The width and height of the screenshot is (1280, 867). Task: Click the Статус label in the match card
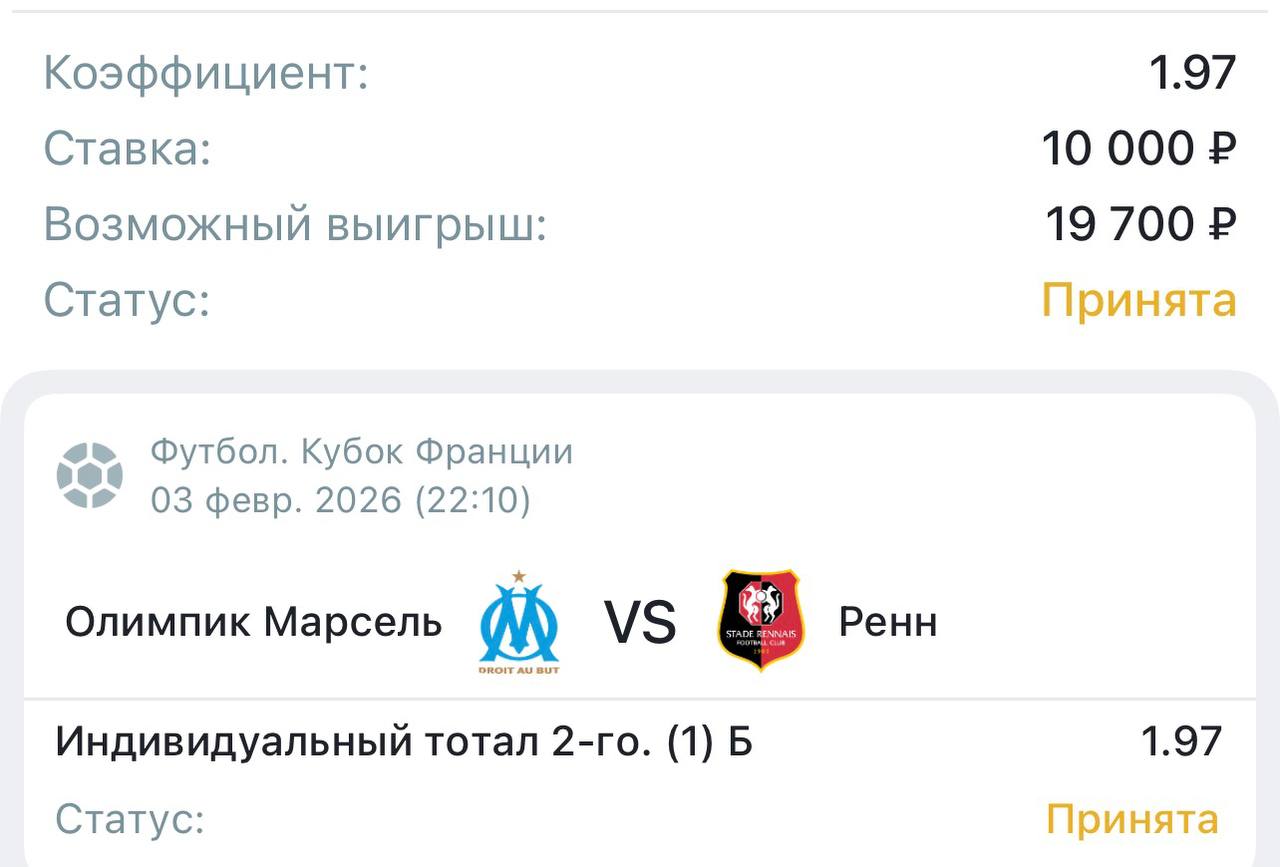click(130, 820)
